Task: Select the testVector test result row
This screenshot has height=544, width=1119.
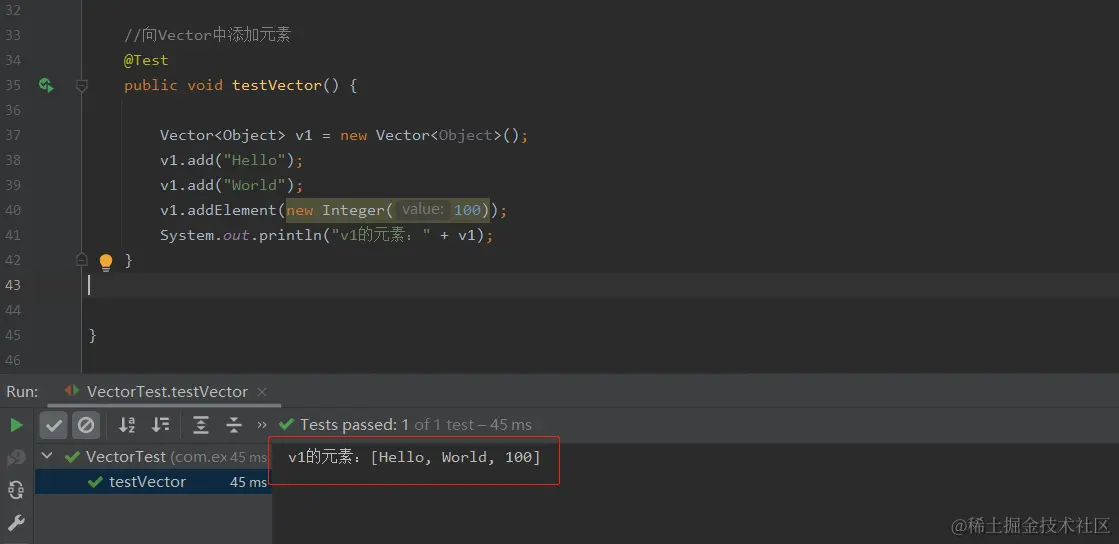Action: point(153,482)
